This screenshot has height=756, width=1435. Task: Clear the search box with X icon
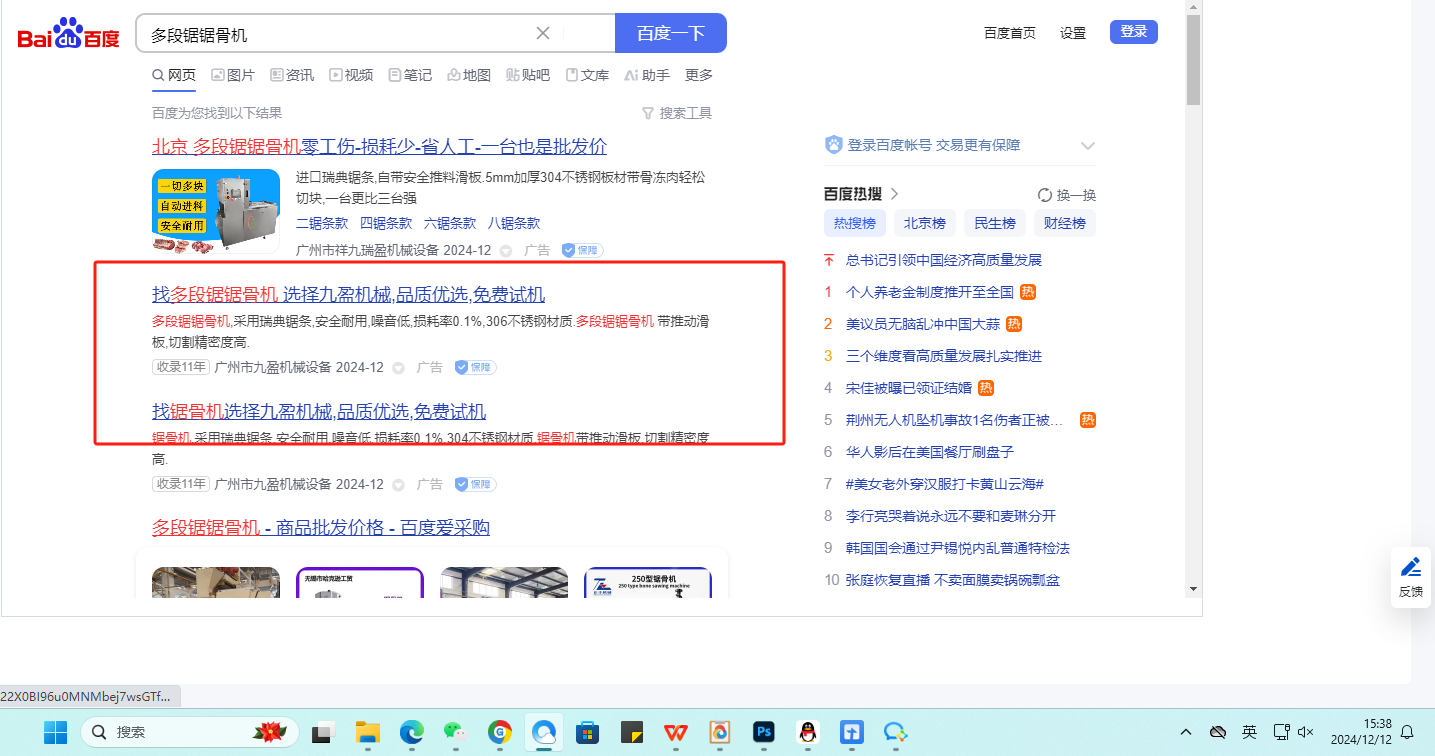click(x=543, y=33)
